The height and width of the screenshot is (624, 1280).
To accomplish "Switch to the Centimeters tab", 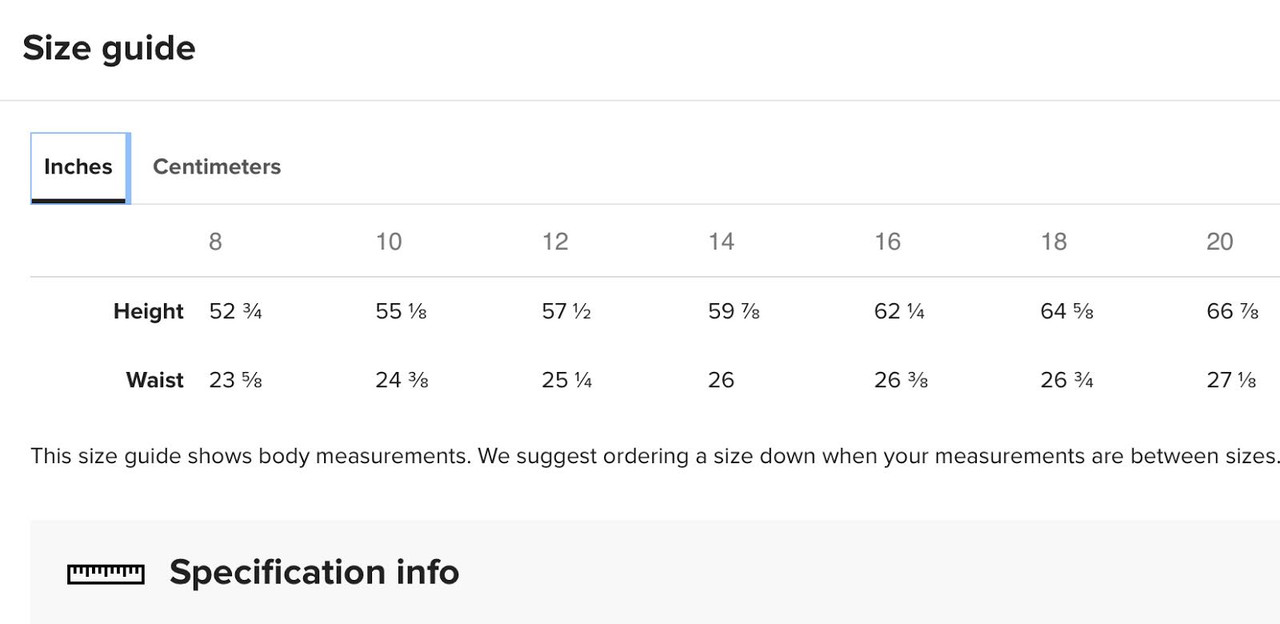I will pos(216,167).
